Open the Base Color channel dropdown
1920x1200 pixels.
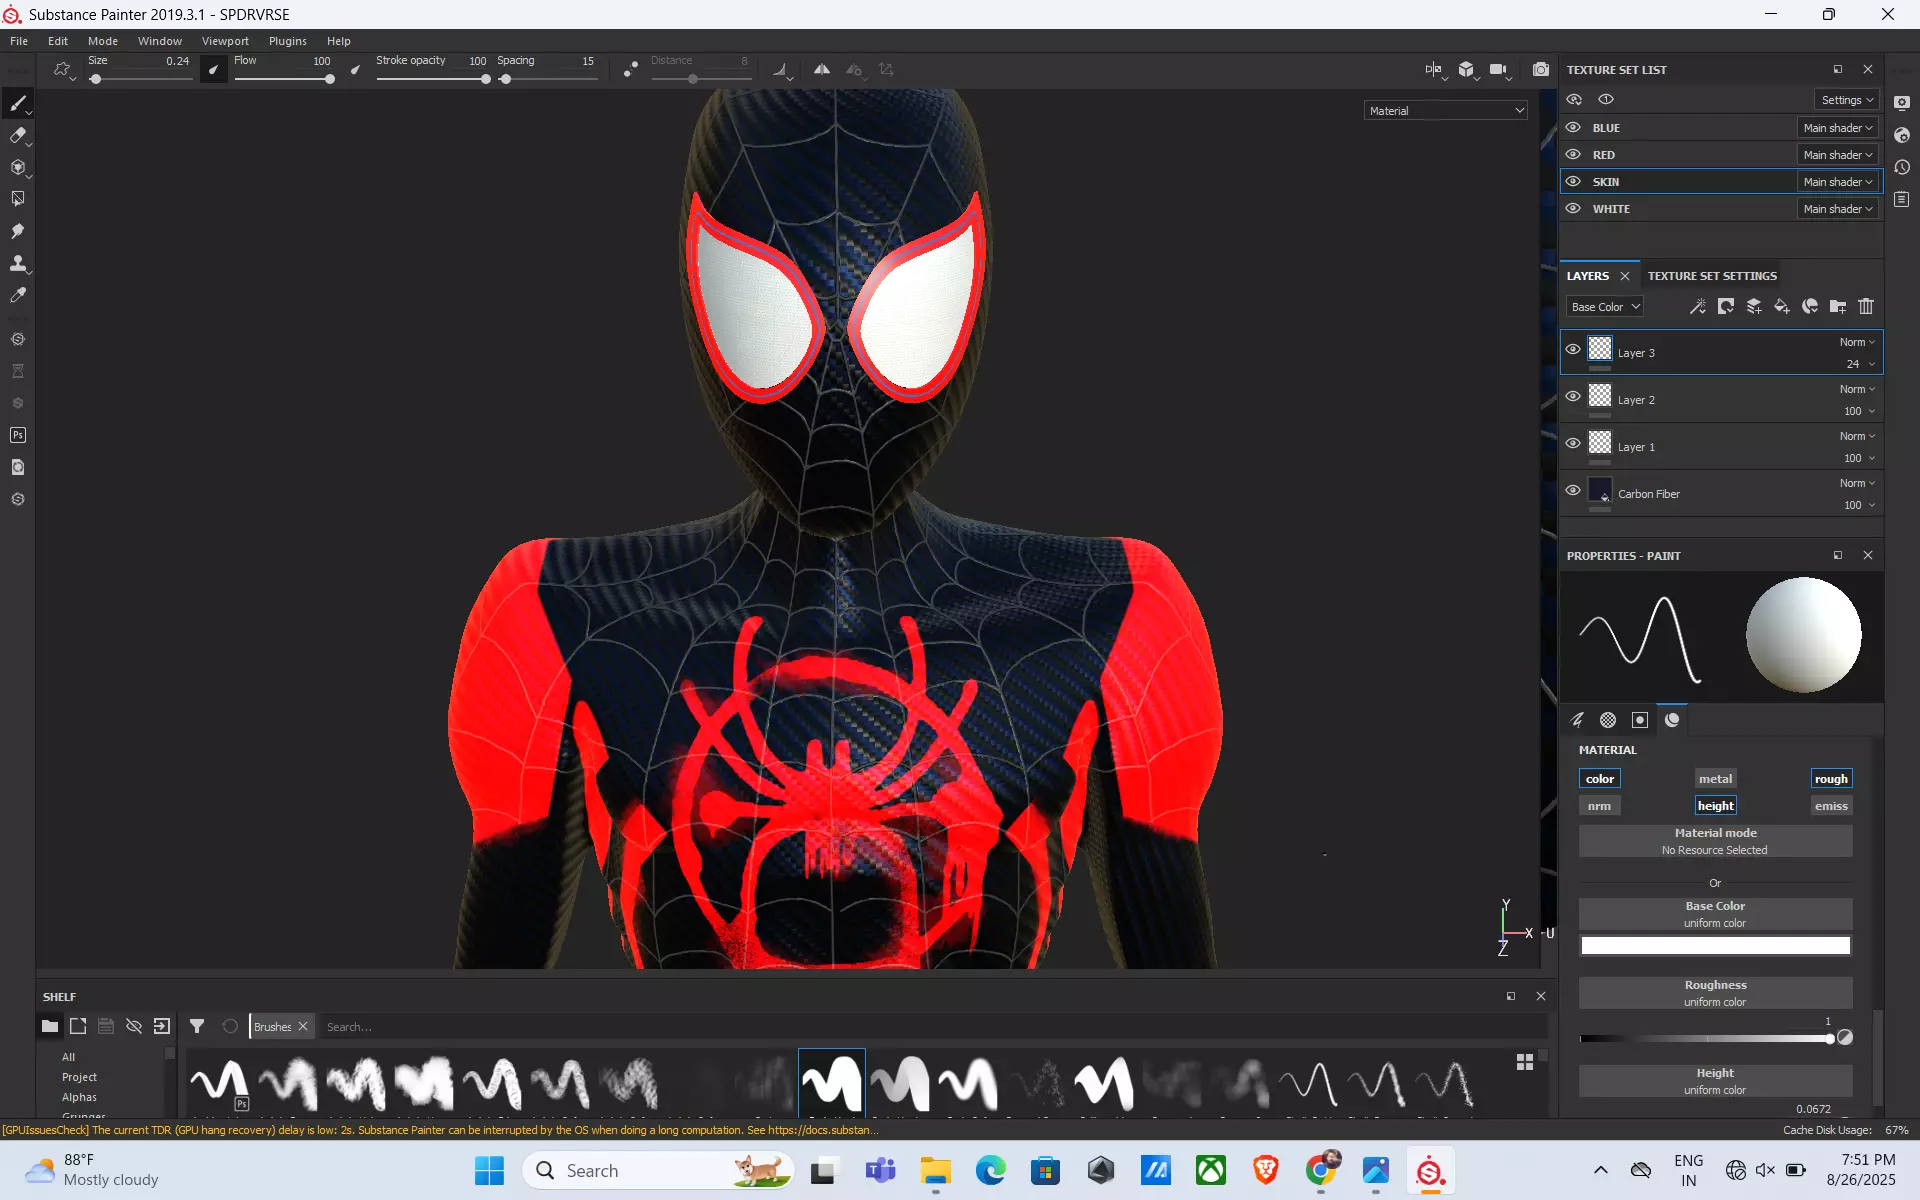click(1605, 307)
